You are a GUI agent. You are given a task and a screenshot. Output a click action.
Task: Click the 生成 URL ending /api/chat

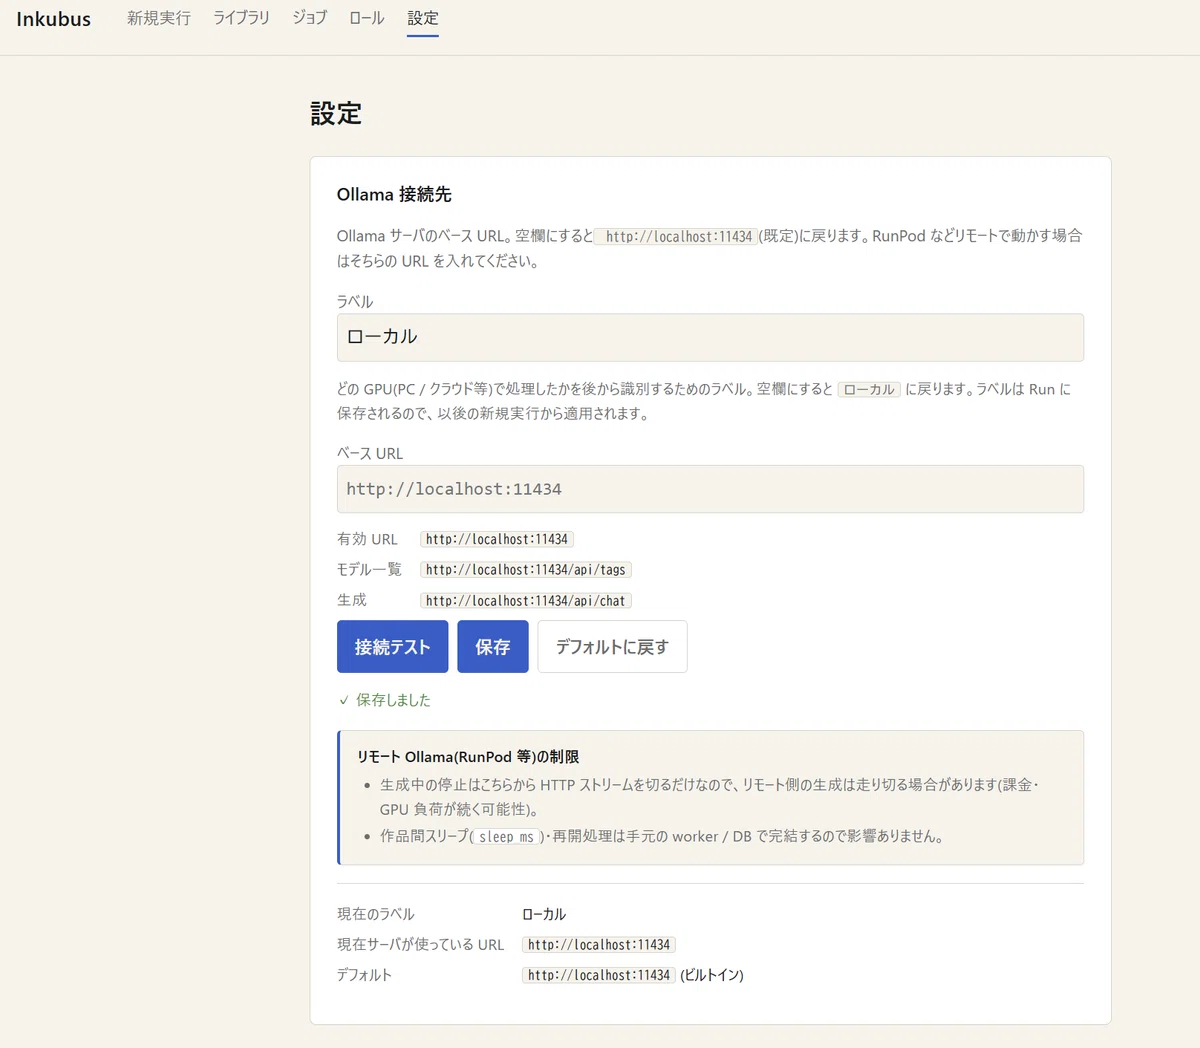point(526,601)
